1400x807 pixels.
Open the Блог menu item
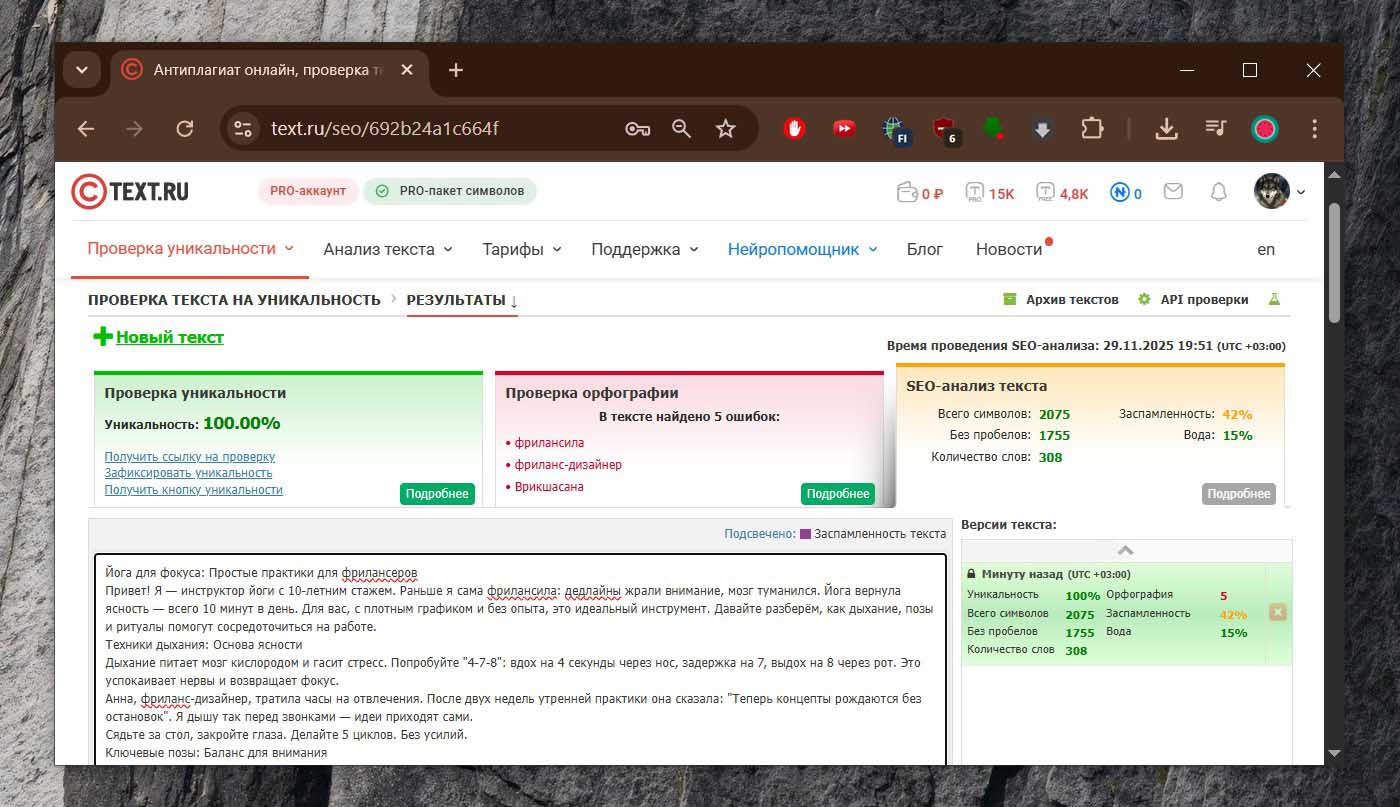tap(924, 250)
